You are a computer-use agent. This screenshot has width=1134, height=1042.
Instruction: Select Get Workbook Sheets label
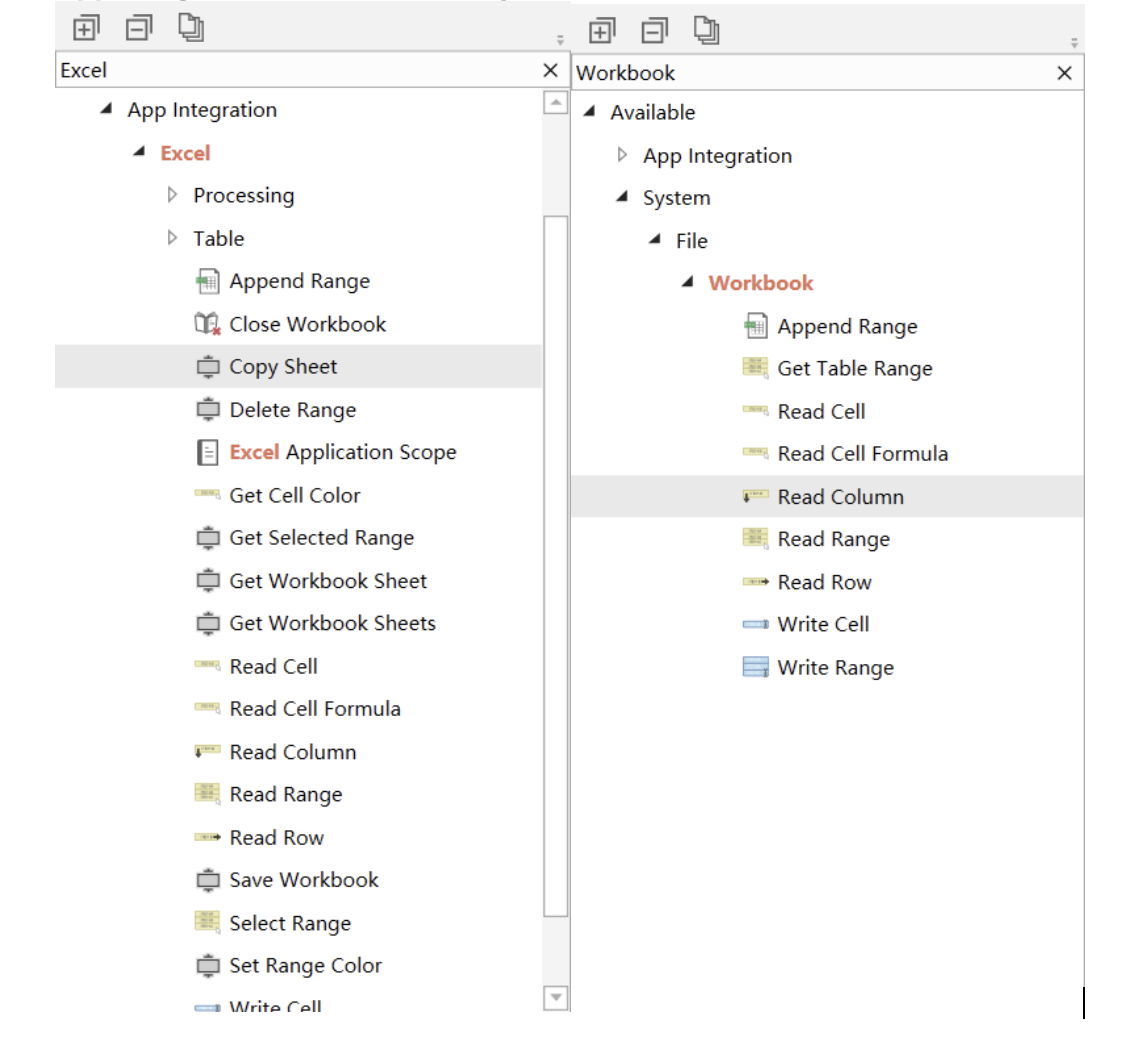click(332, 623)
